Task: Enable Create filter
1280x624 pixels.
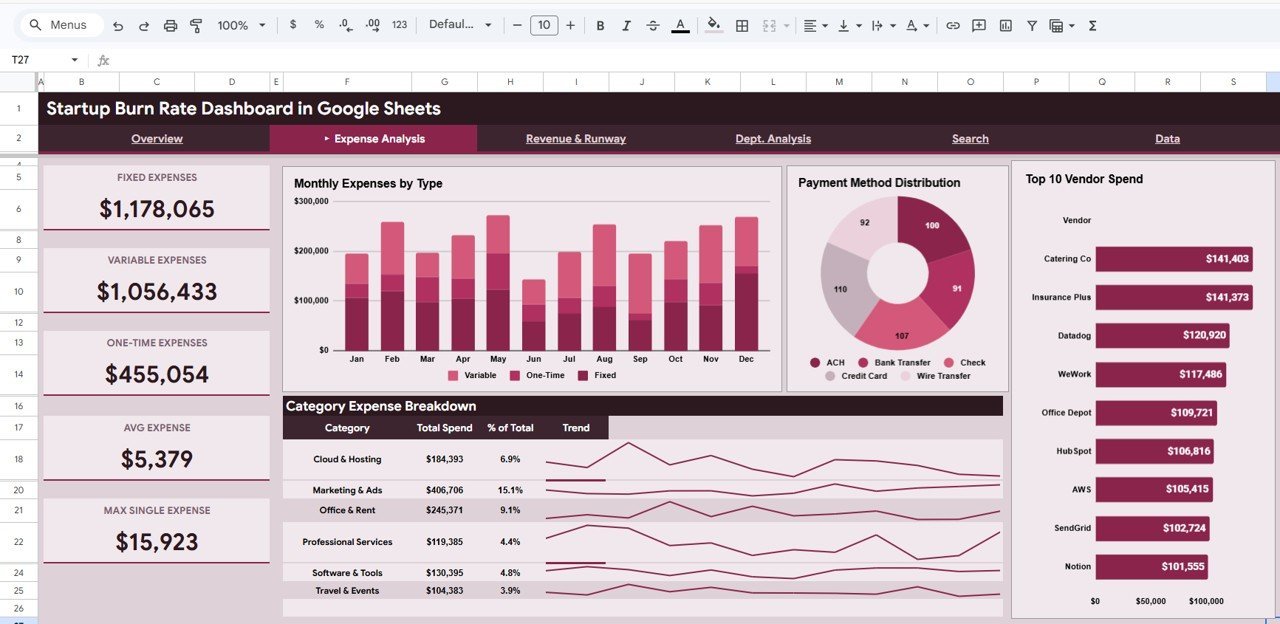Action: [x=1031, y=25]
